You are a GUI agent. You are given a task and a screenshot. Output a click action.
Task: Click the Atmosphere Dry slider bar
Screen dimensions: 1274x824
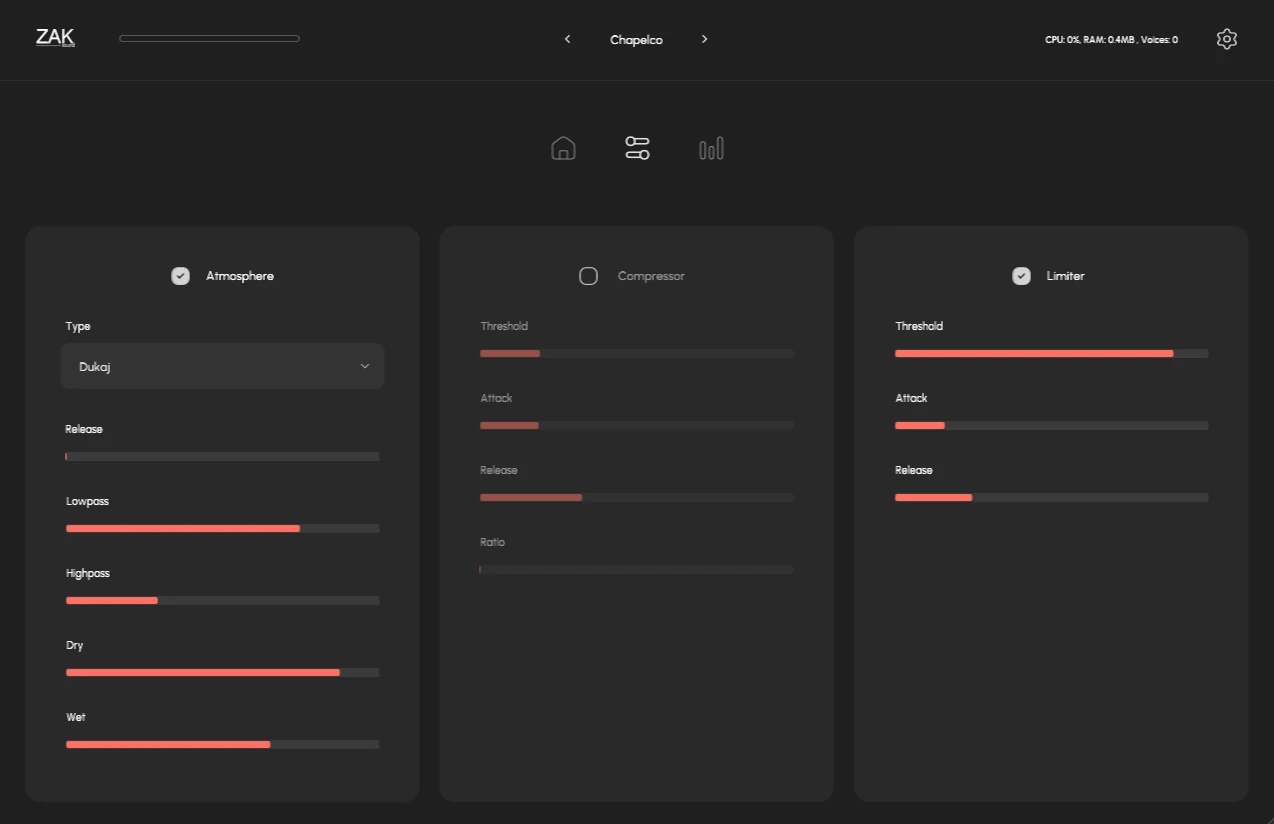point(222,672)
